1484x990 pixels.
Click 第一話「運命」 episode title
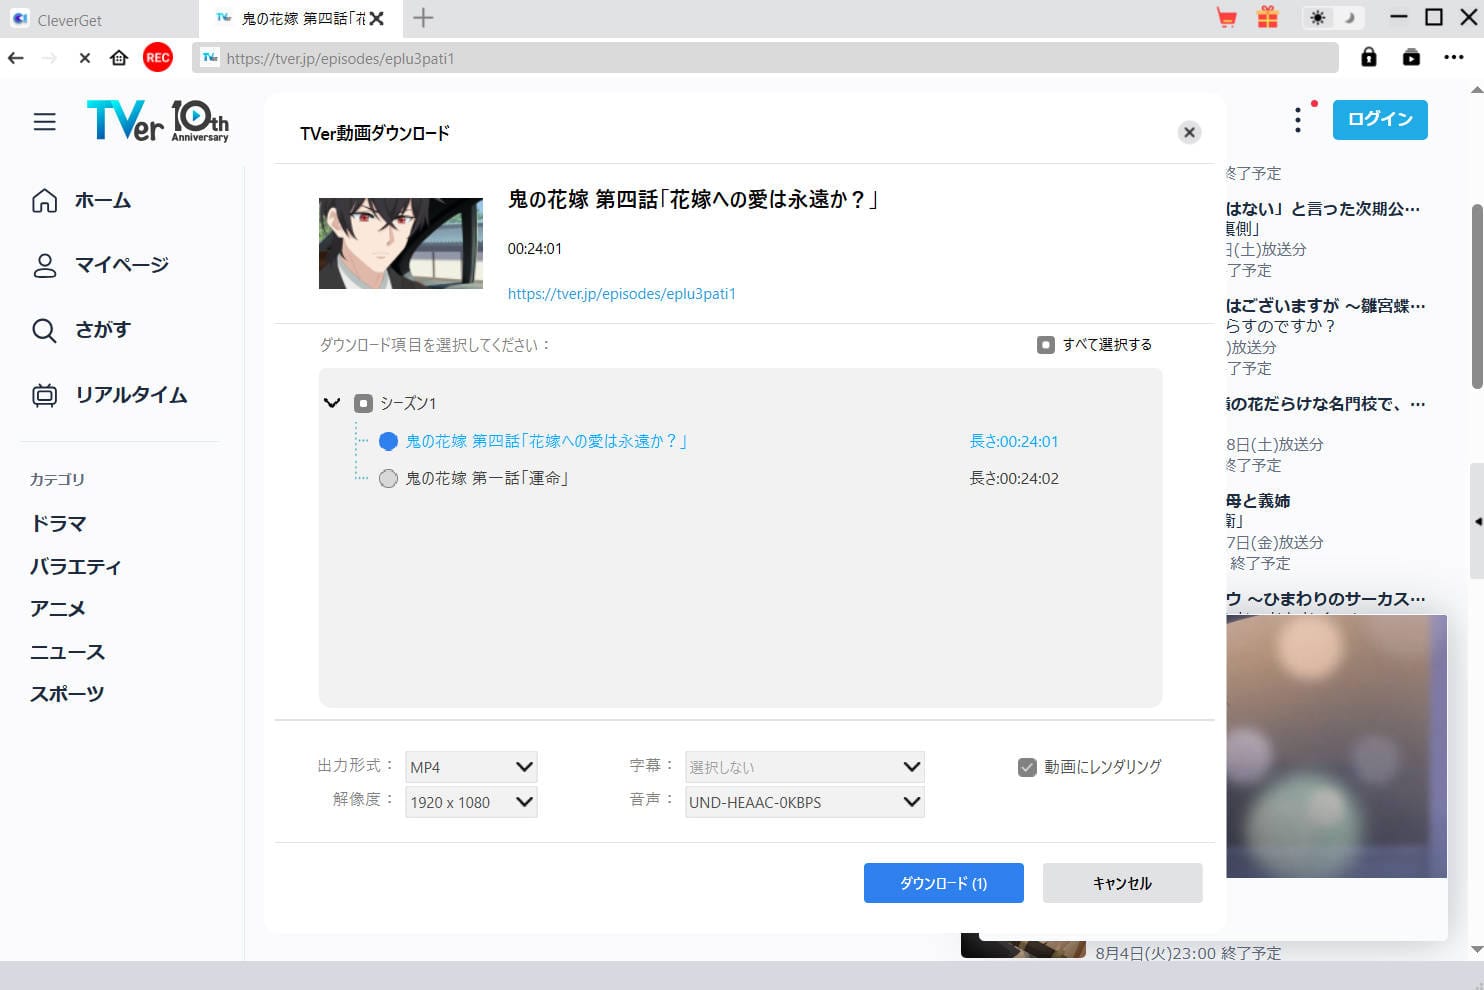click(487, 479)
